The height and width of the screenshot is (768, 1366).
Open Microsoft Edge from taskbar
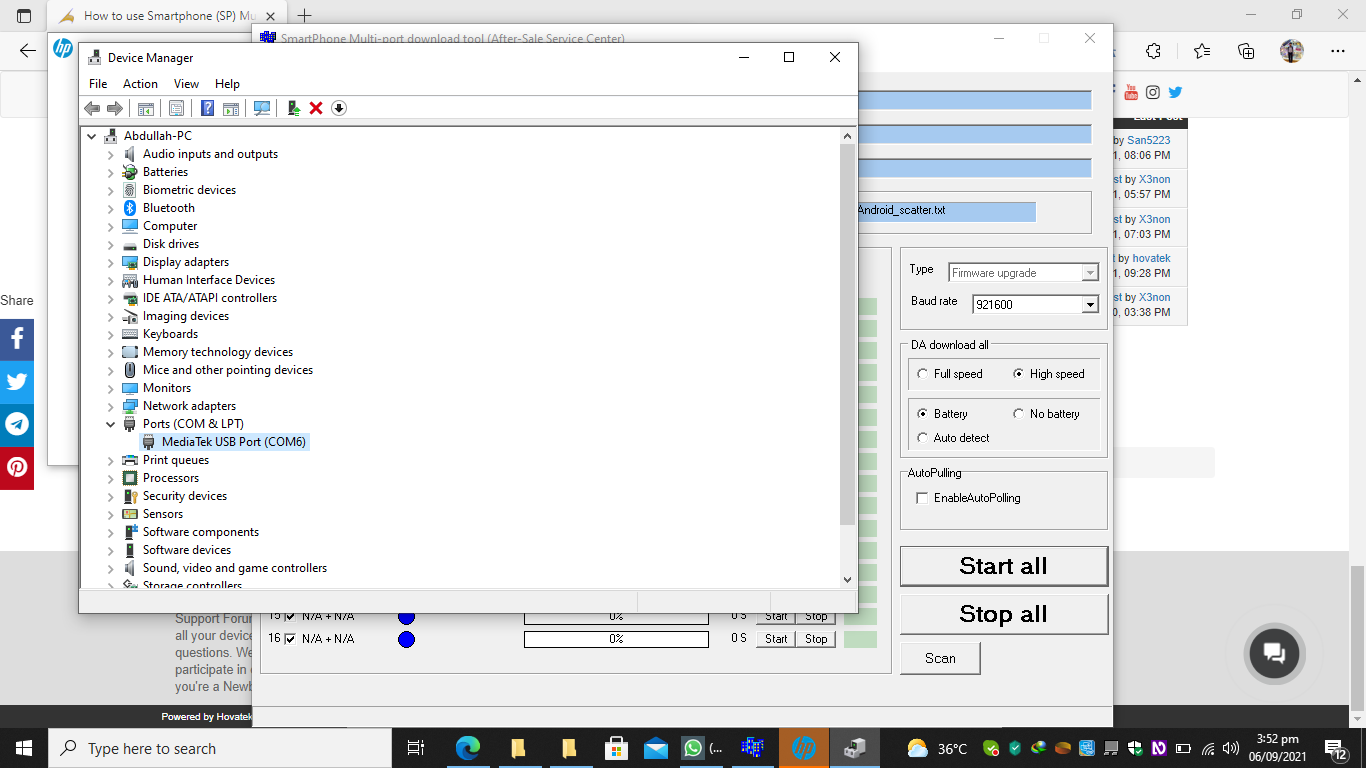point(467,748)
